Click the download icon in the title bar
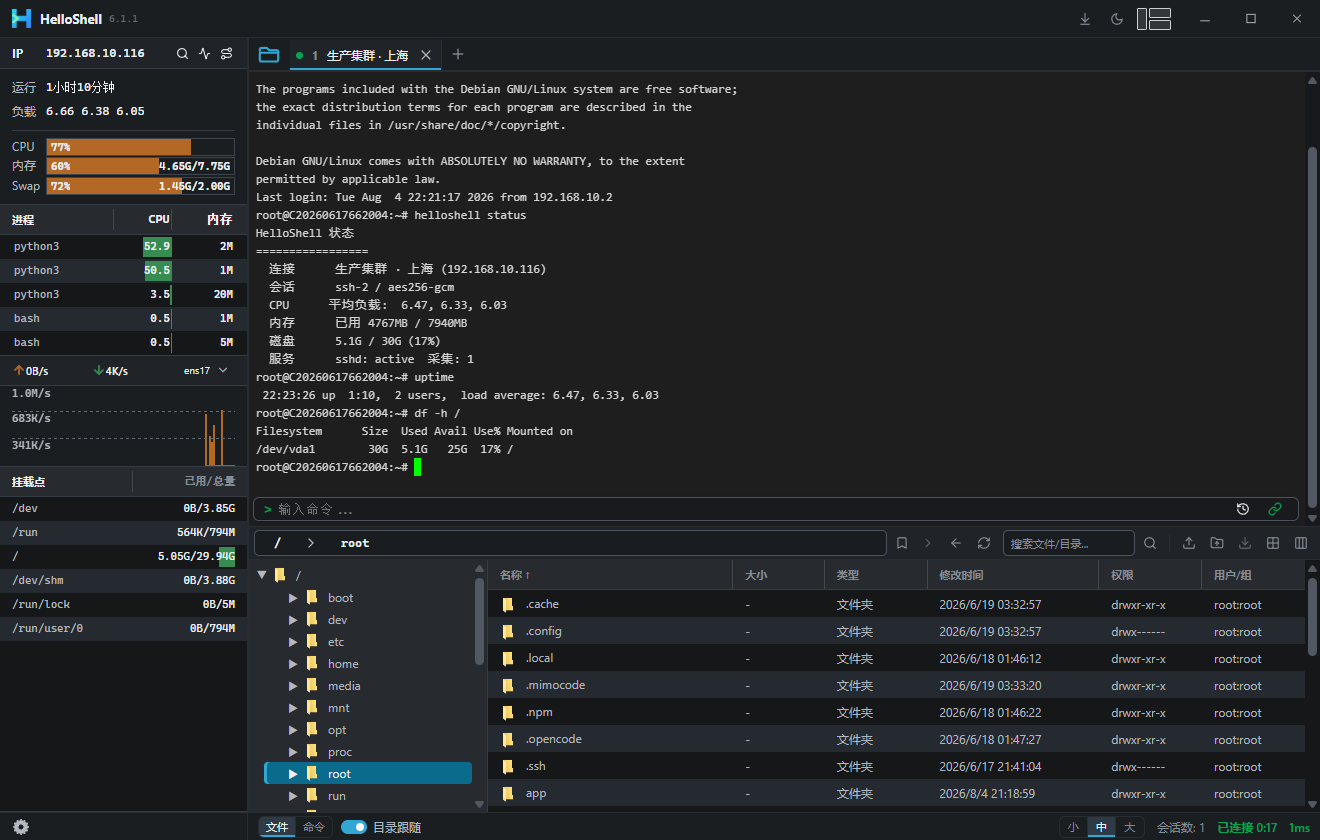Viewport: 1320px width, 840px height. pos(1085,19)
